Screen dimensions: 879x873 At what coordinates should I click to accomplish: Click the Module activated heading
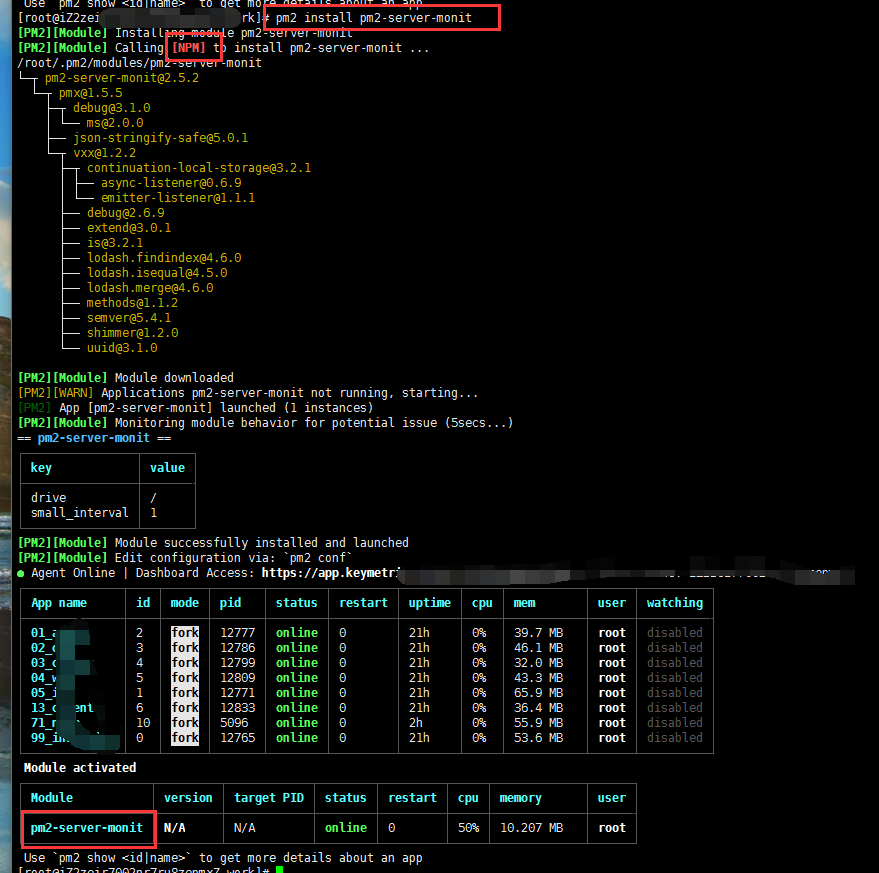tap(80, 768)
